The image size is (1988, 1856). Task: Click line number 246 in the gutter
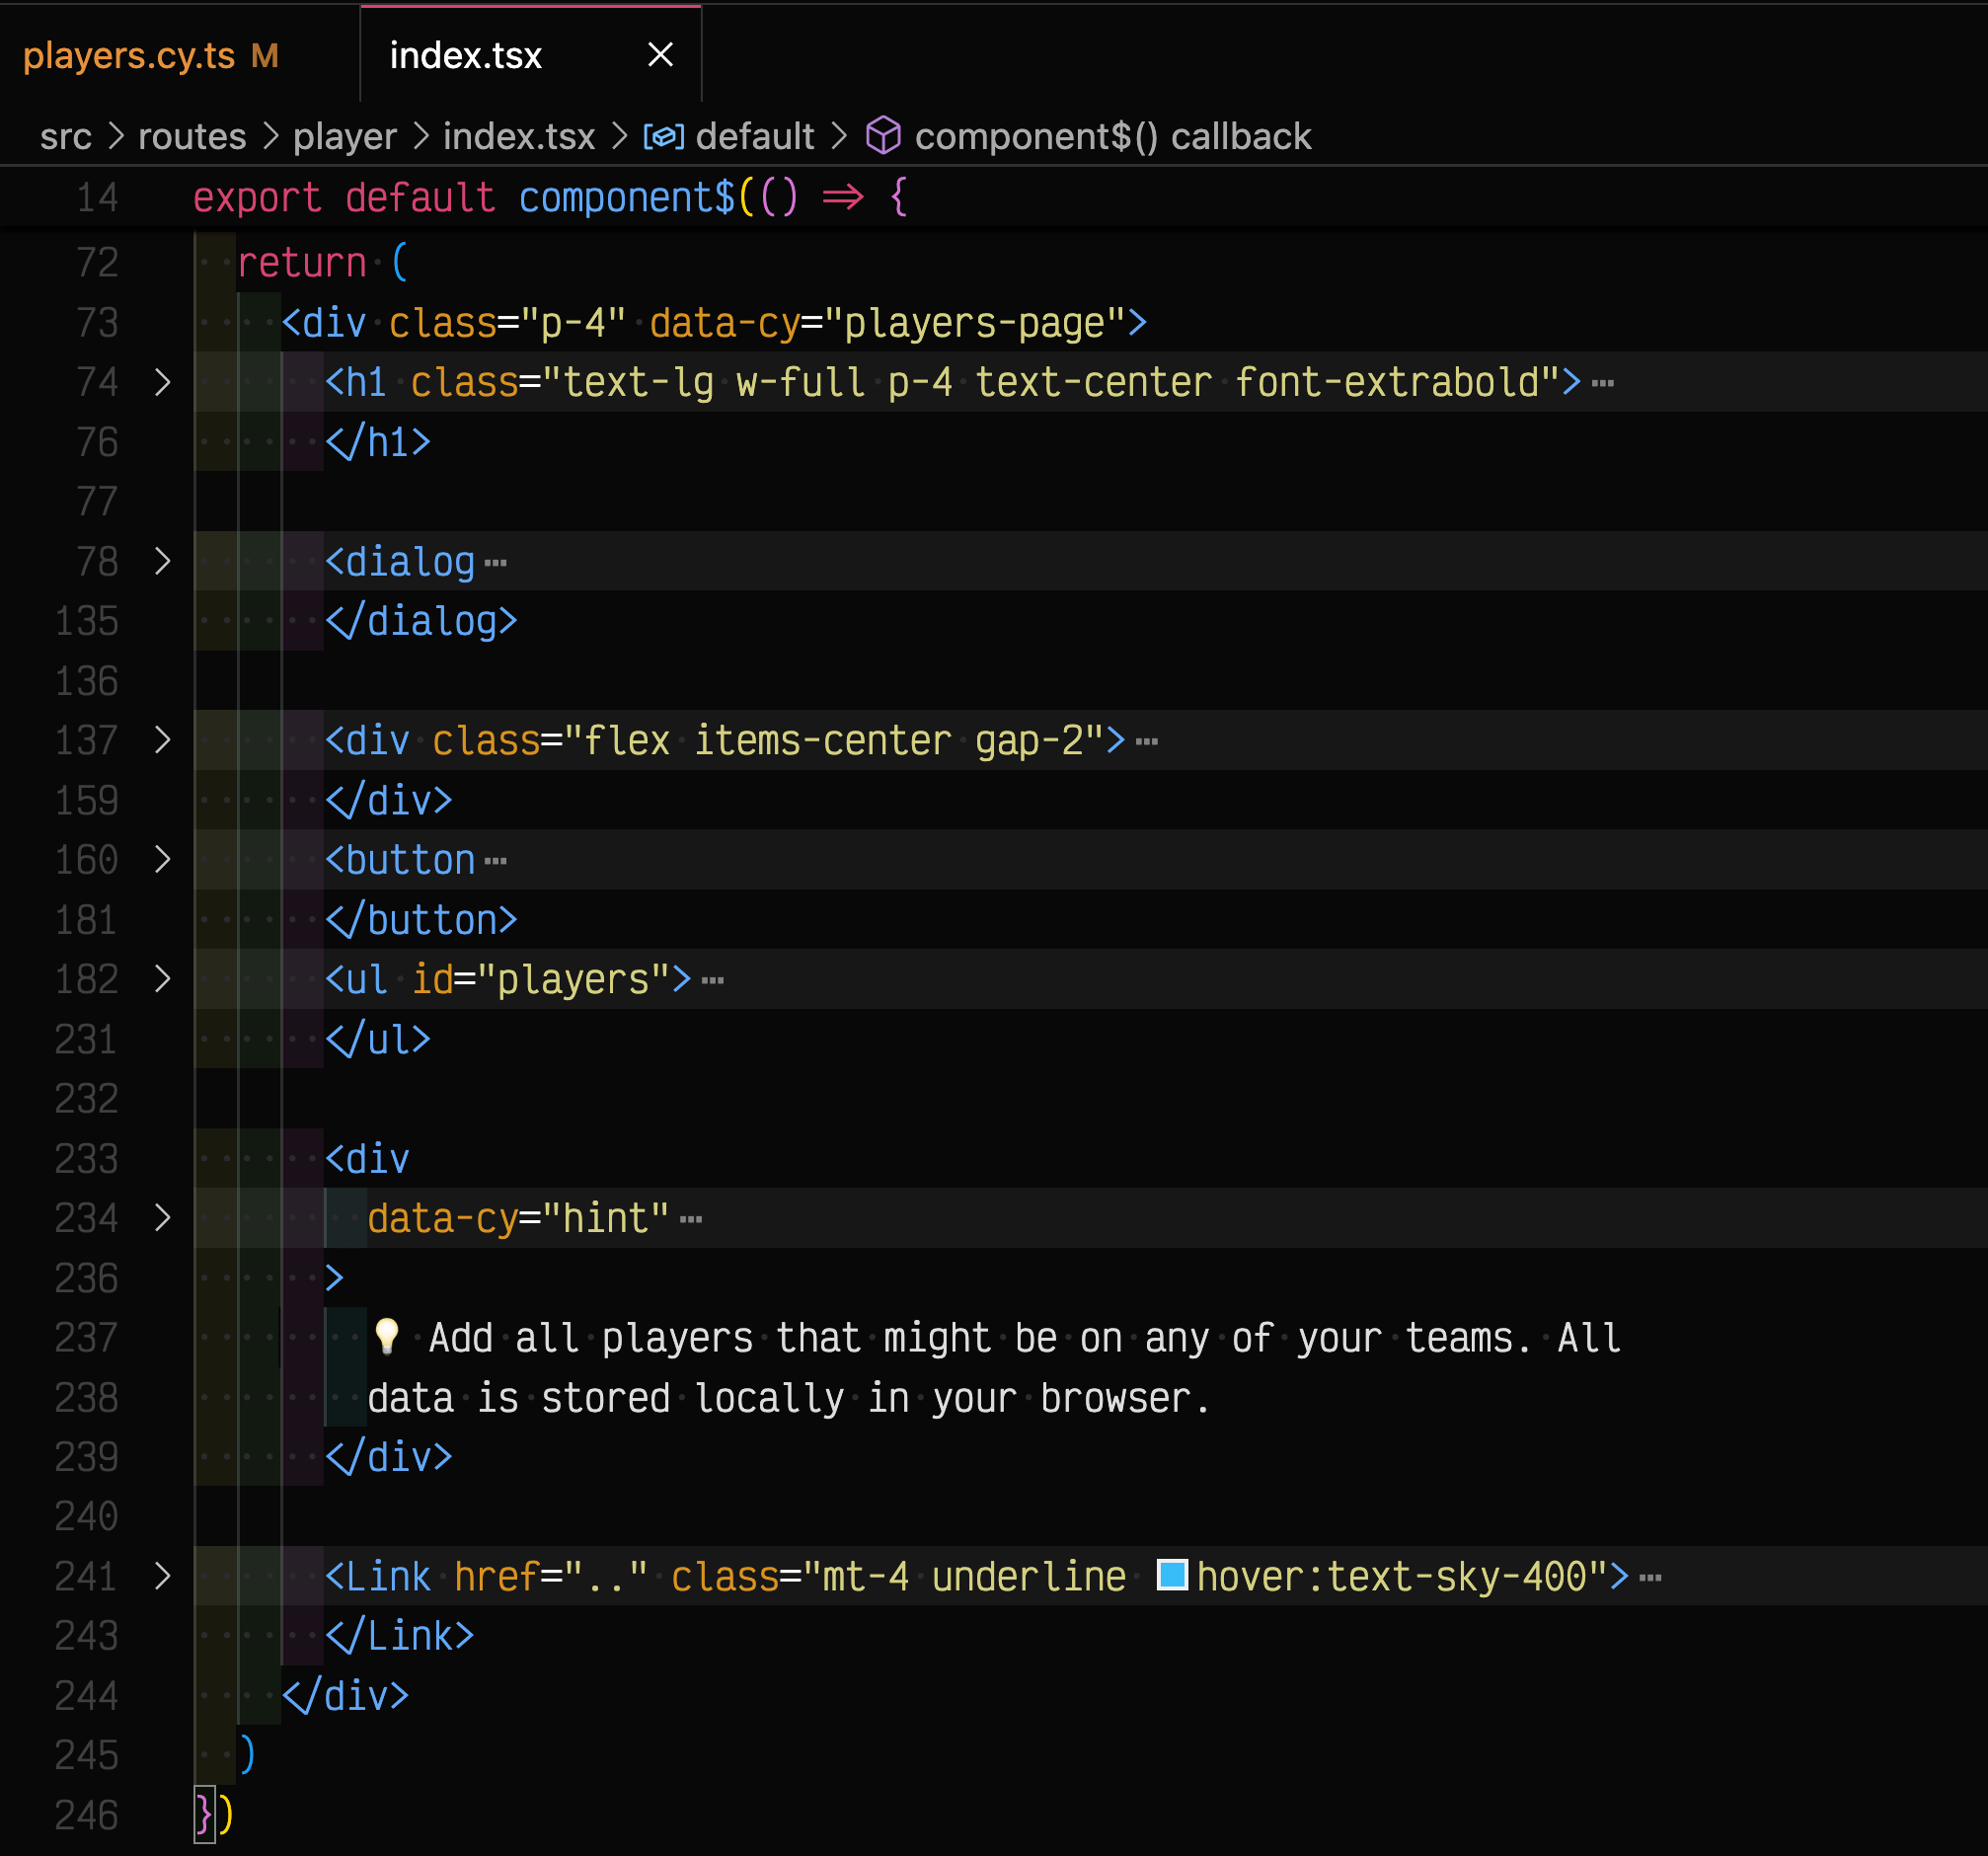point(87,1815)
